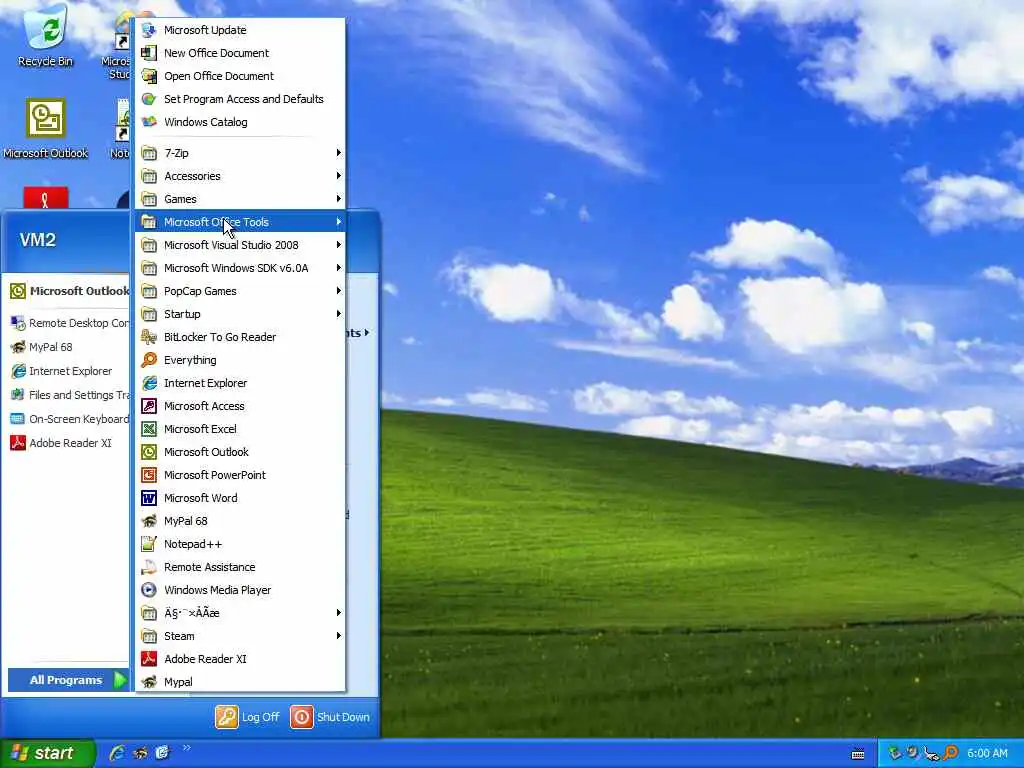This screenshot has width=1024, height=768.
Task: Expand Microsoft Windows SDK v6.0A submenu arrow
Action: point(338,268)
